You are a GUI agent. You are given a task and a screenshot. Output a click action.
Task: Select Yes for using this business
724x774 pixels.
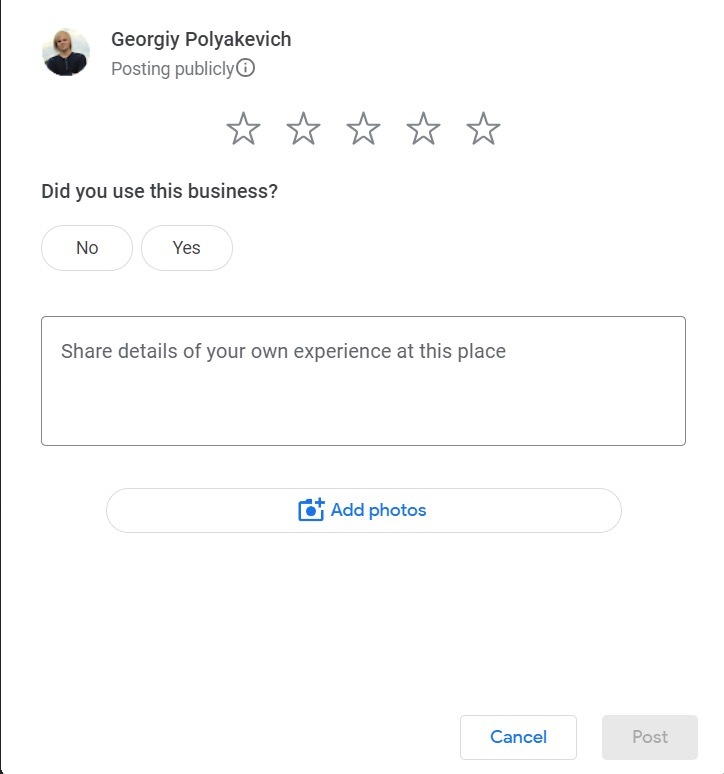click(187, 248)
